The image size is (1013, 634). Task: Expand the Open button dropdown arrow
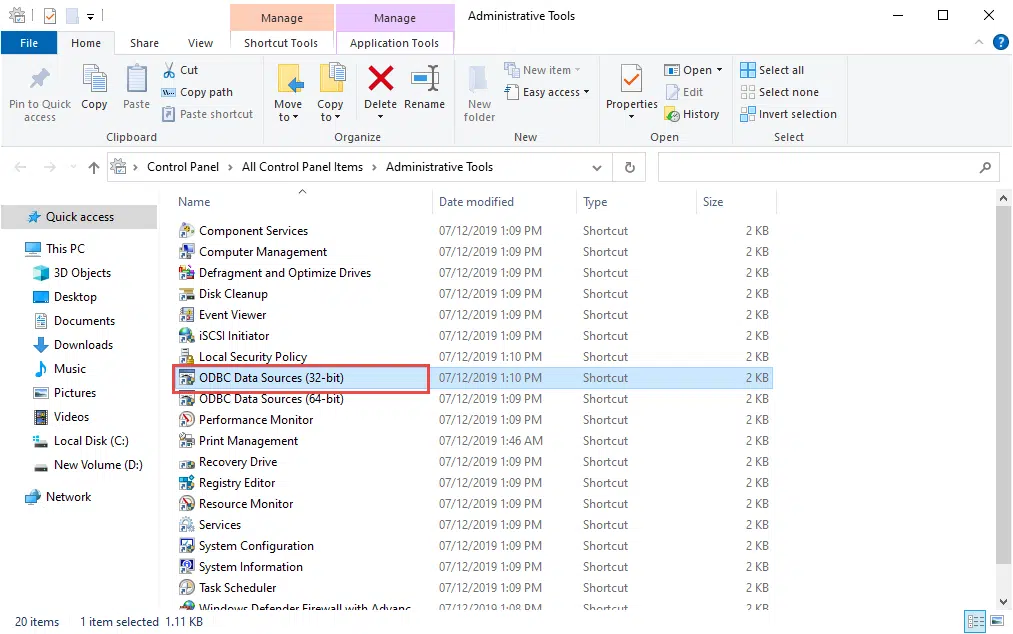[719, 70]
